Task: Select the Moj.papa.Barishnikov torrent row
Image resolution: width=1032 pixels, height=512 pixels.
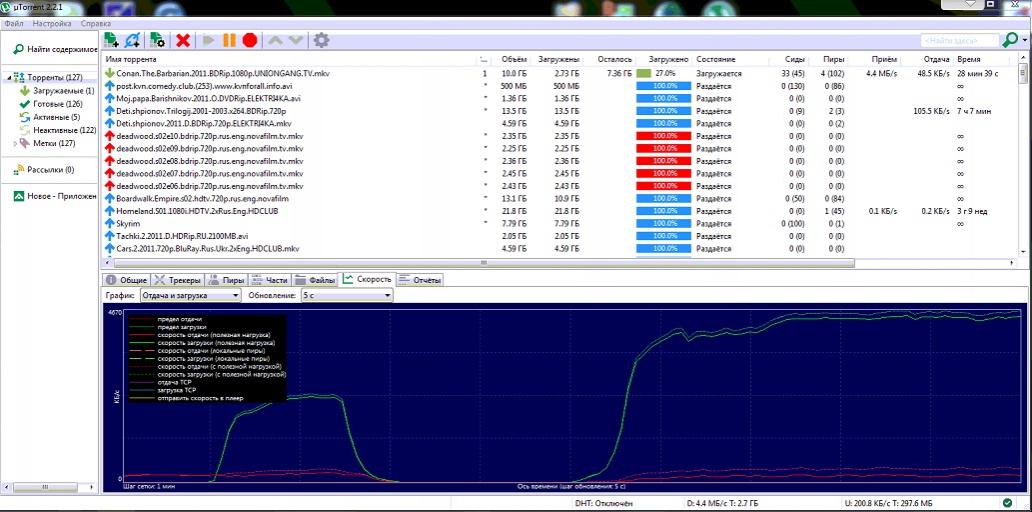Action: tap(561, 99)
